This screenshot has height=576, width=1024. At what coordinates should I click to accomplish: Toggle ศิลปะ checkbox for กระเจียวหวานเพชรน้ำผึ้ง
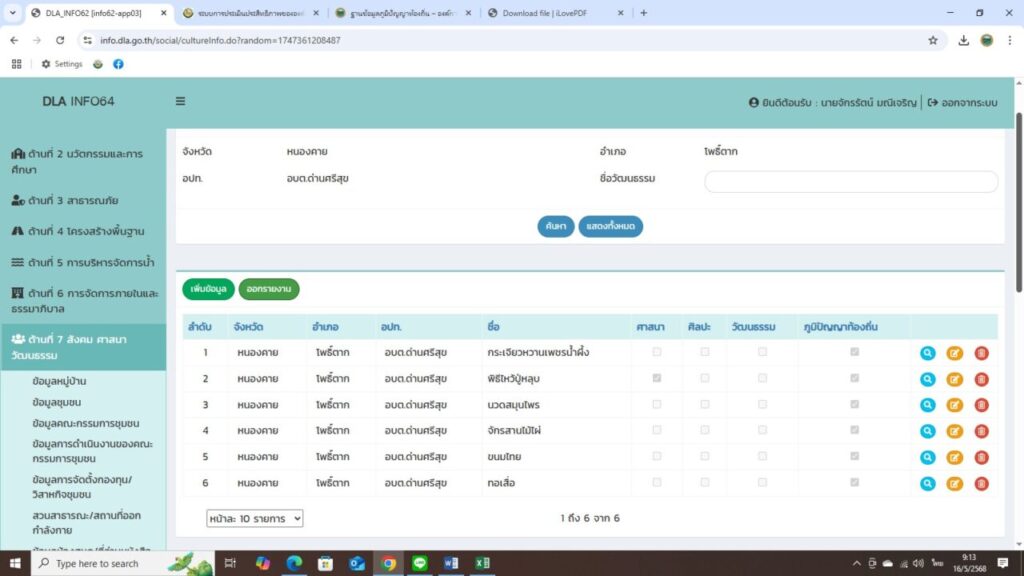tap(705, 352)
